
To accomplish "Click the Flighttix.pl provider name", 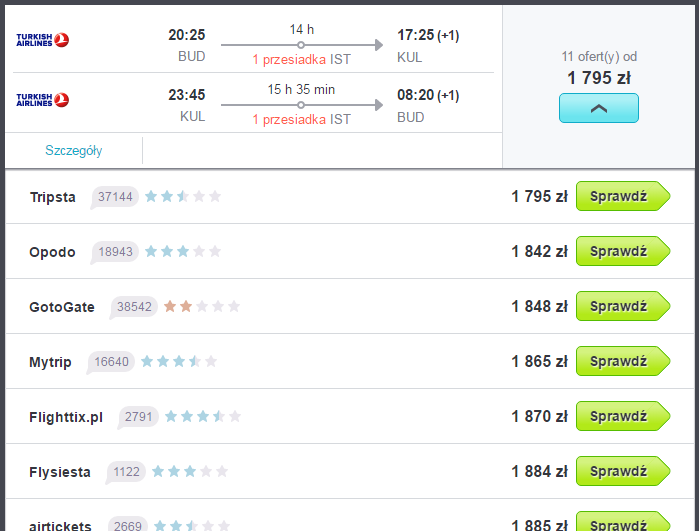I will [66, 417].
